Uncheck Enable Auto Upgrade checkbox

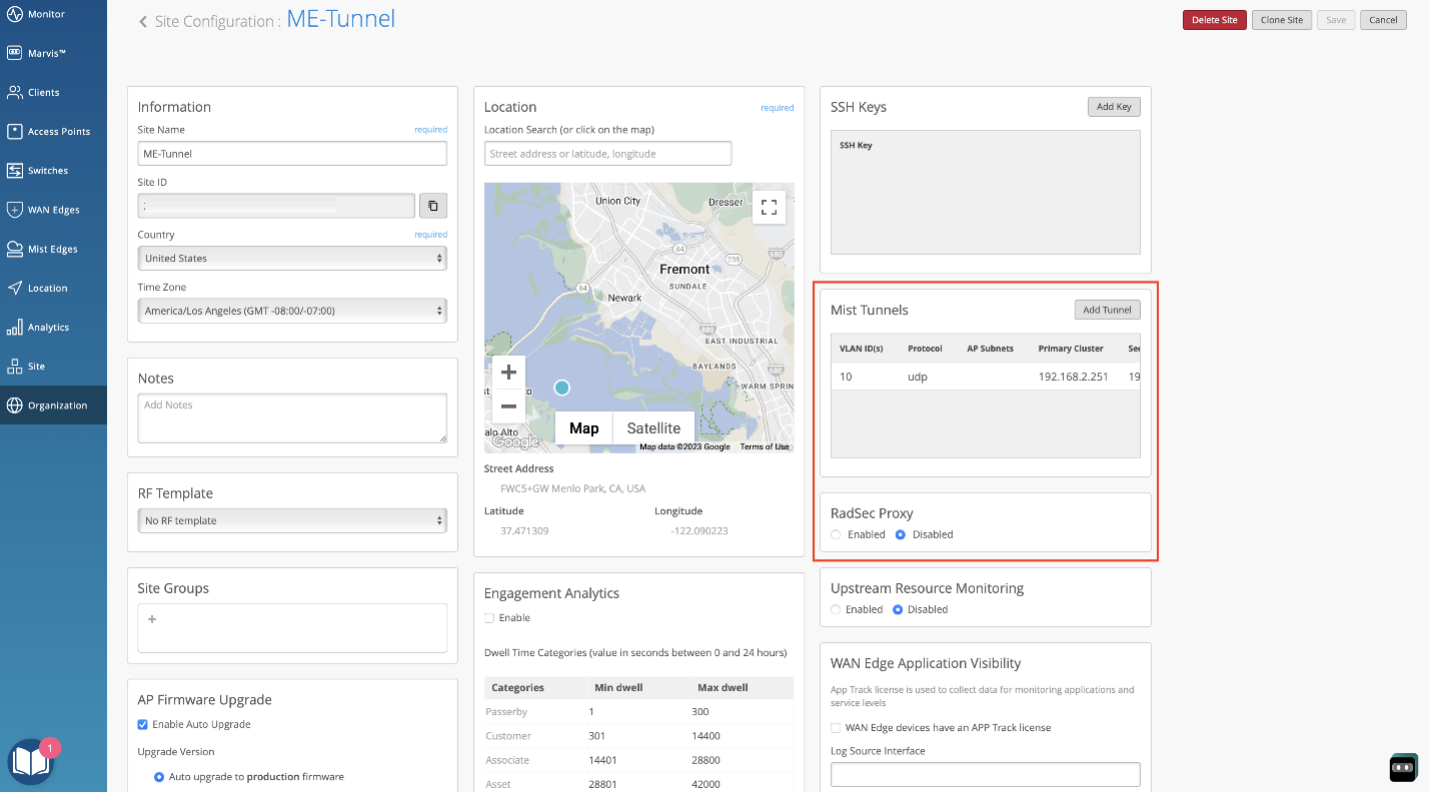pyautogui.click(x=143, y=724)
